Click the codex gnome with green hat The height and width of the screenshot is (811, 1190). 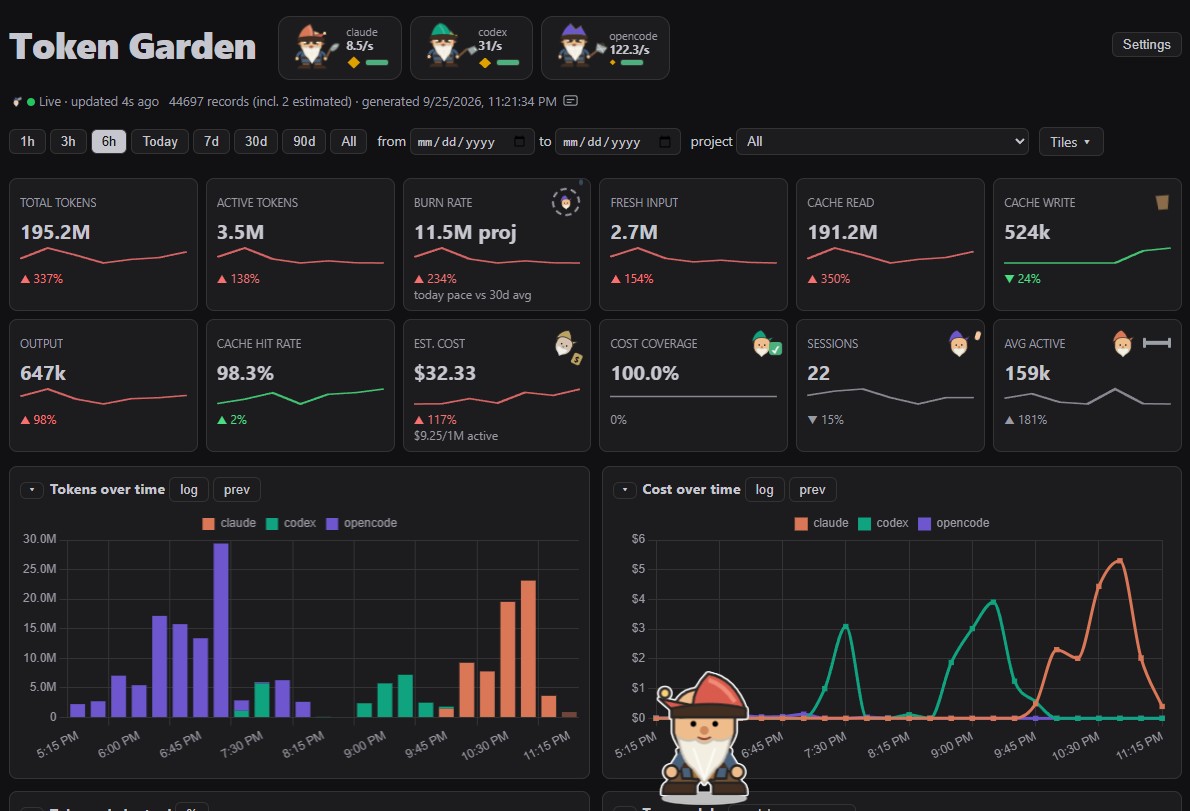pyautogui.click(x=449, y=46)
